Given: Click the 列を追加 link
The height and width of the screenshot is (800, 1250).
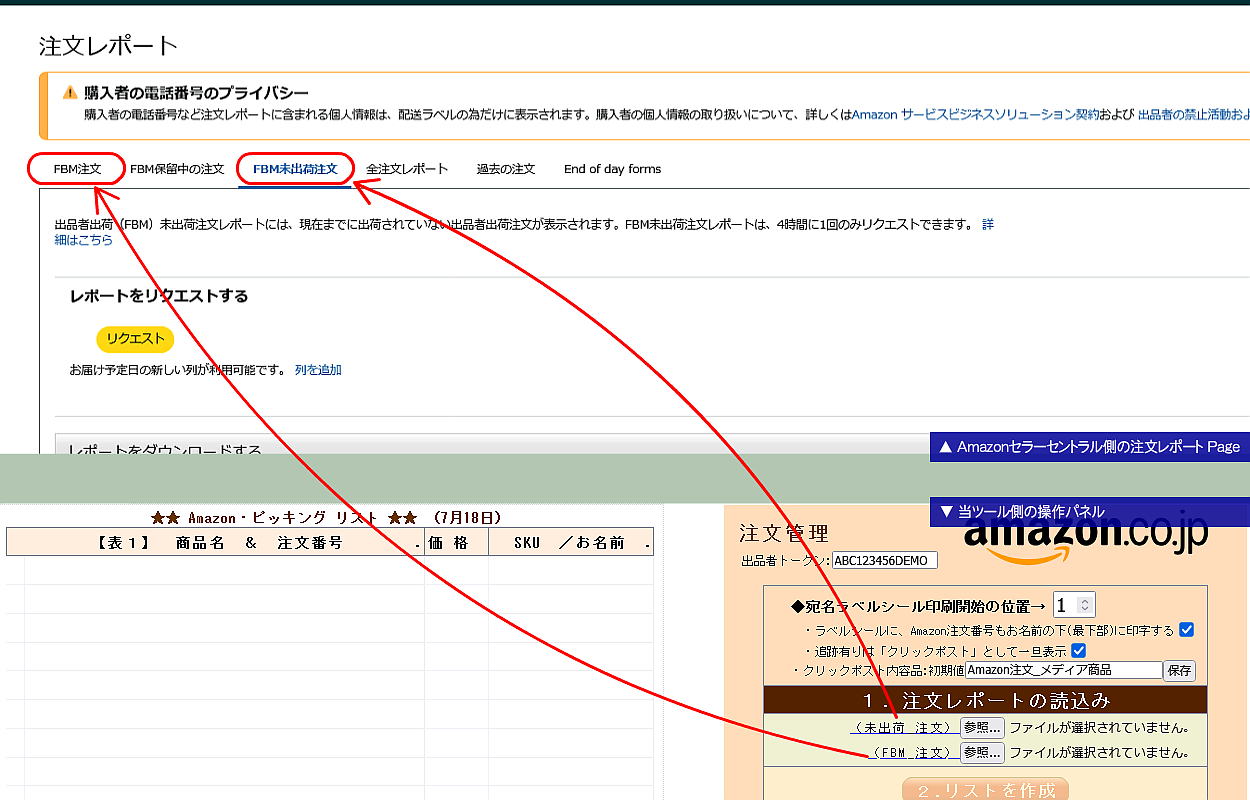Looking at the screenshot, I should coord(318,370).
